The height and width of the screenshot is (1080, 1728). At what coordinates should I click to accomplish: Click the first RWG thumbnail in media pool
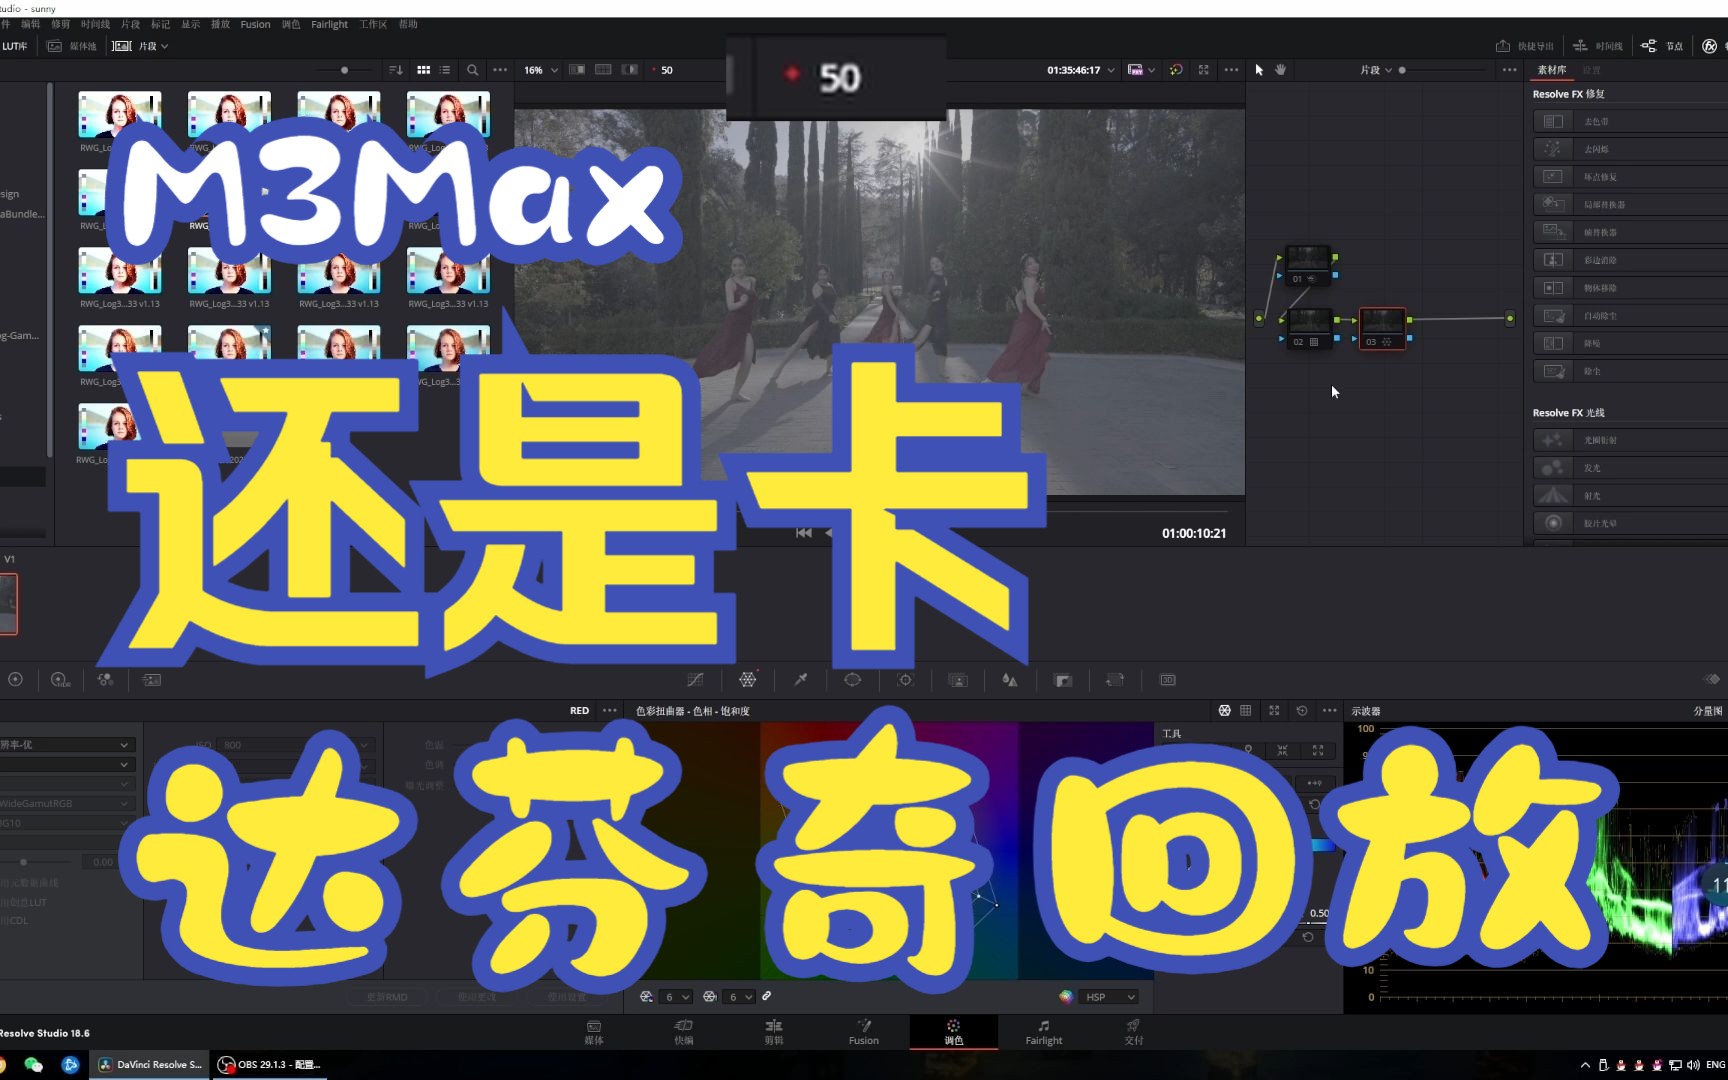(x=119, y=114)
